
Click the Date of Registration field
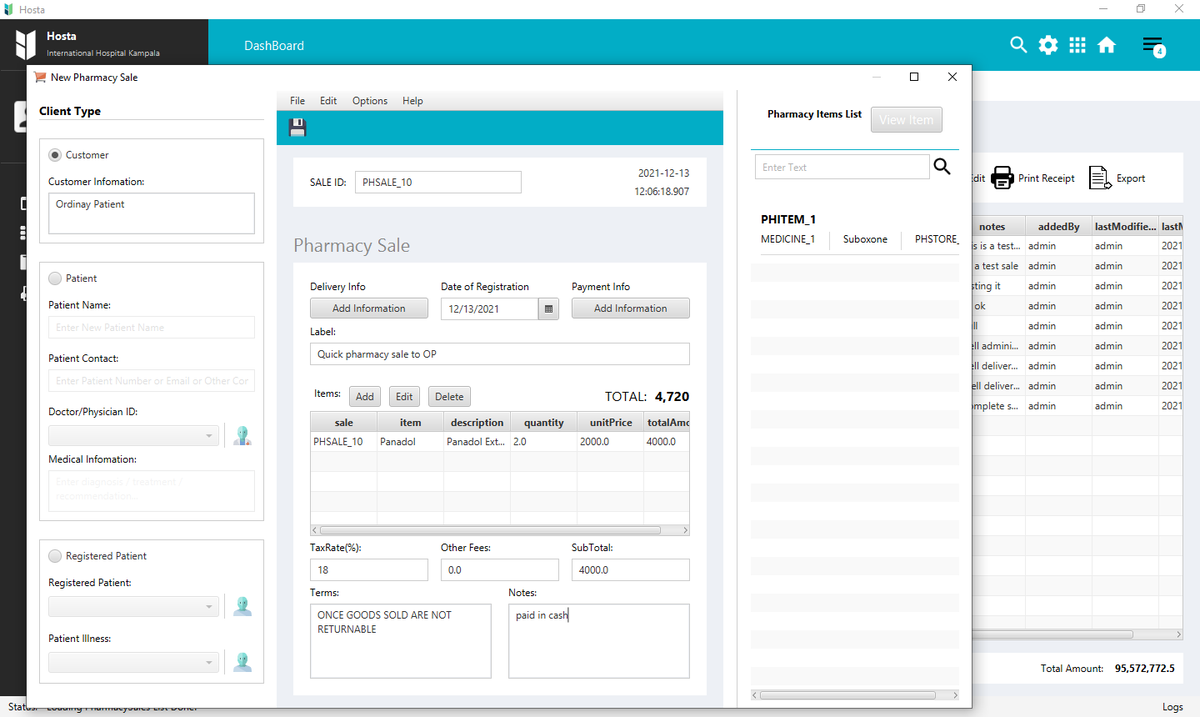point(490,309)
